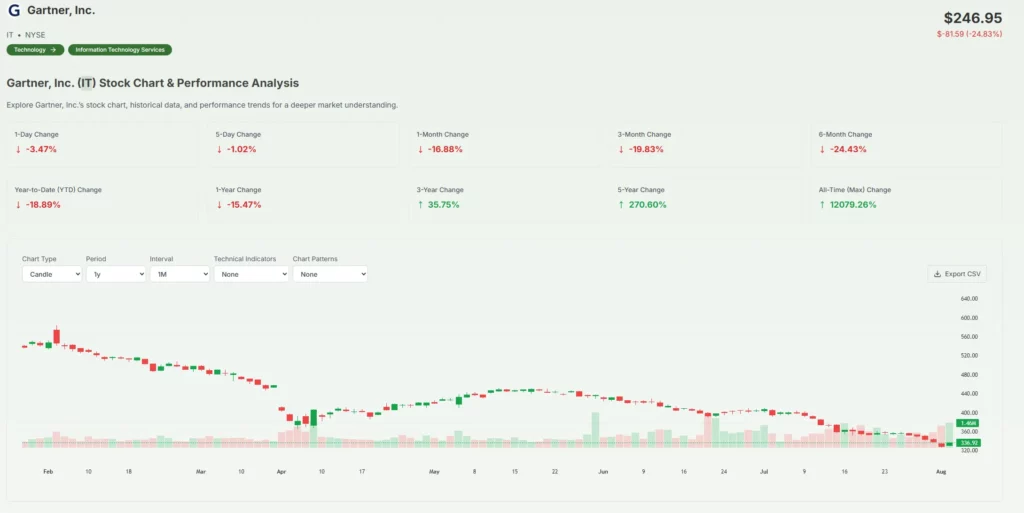
Task: Click the 1.46M volume label on the axis
Action: 968,424
